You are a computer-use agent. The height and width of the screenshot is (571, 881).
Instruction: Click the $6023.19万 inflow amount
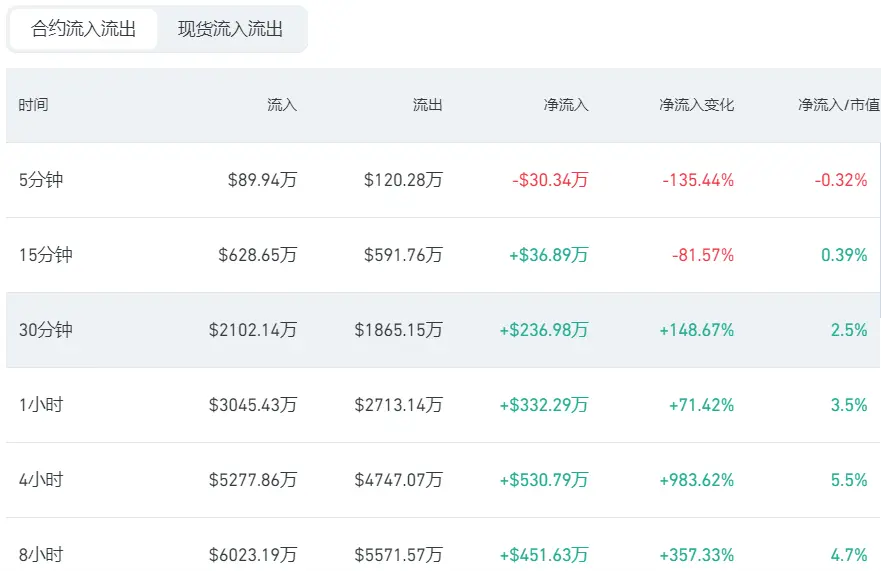(x=253, y=555)
